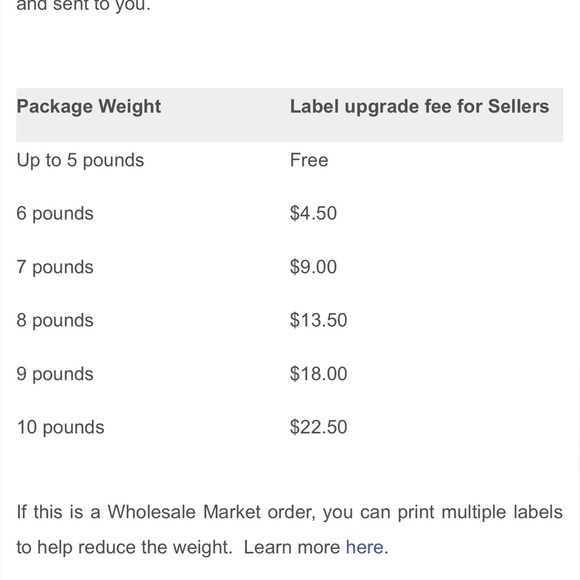
Task: Click the 'and sent to you' text
Action: 84,6
